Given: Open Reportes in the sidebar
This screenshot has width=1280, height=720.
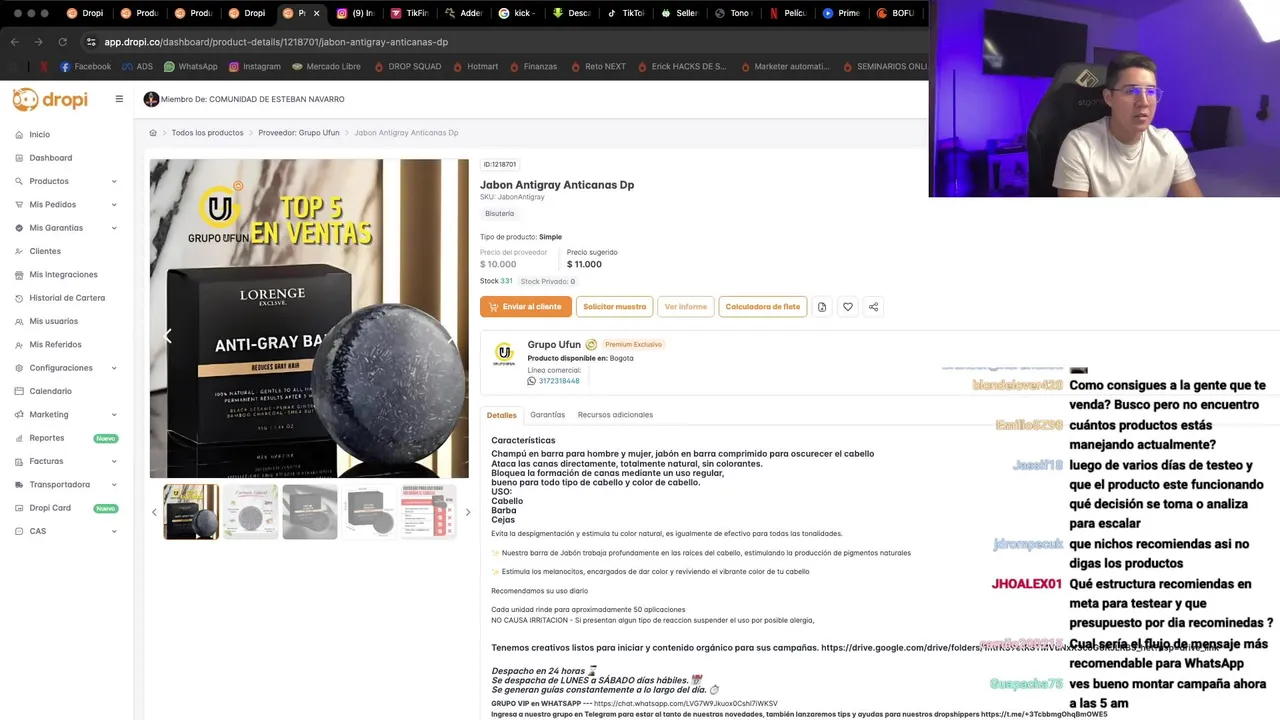Looking at the screenshot, I should [46, 438].
